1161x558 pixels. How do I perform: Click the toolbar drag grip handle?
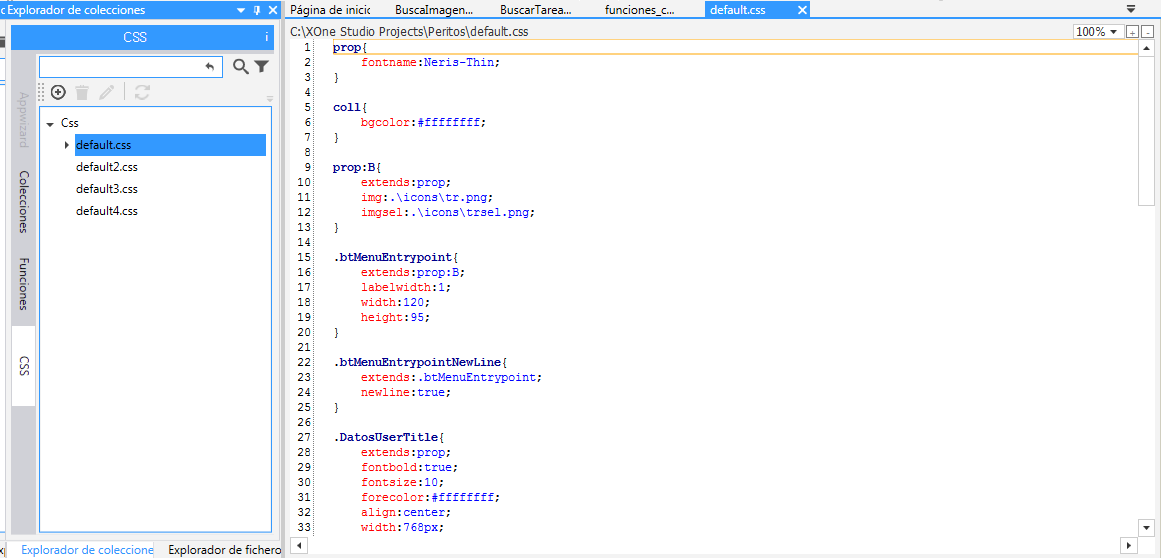tap(41, 92)
